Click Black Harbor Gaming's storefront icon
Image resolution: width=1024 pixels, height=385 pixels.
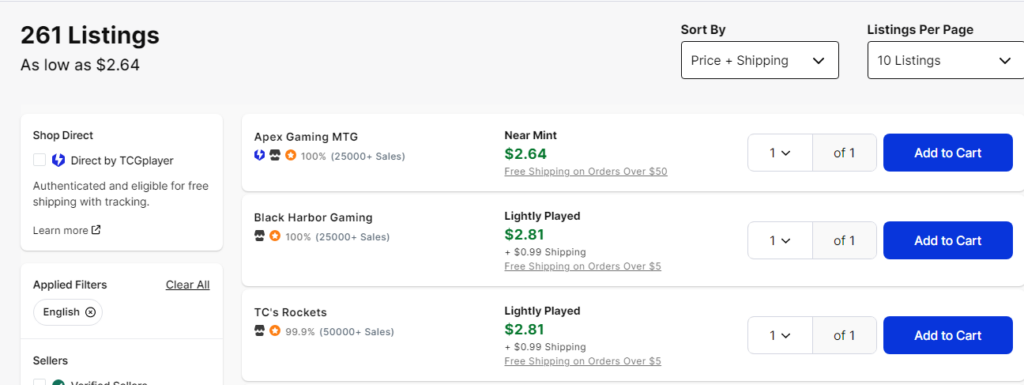click(x=259, y=236)
